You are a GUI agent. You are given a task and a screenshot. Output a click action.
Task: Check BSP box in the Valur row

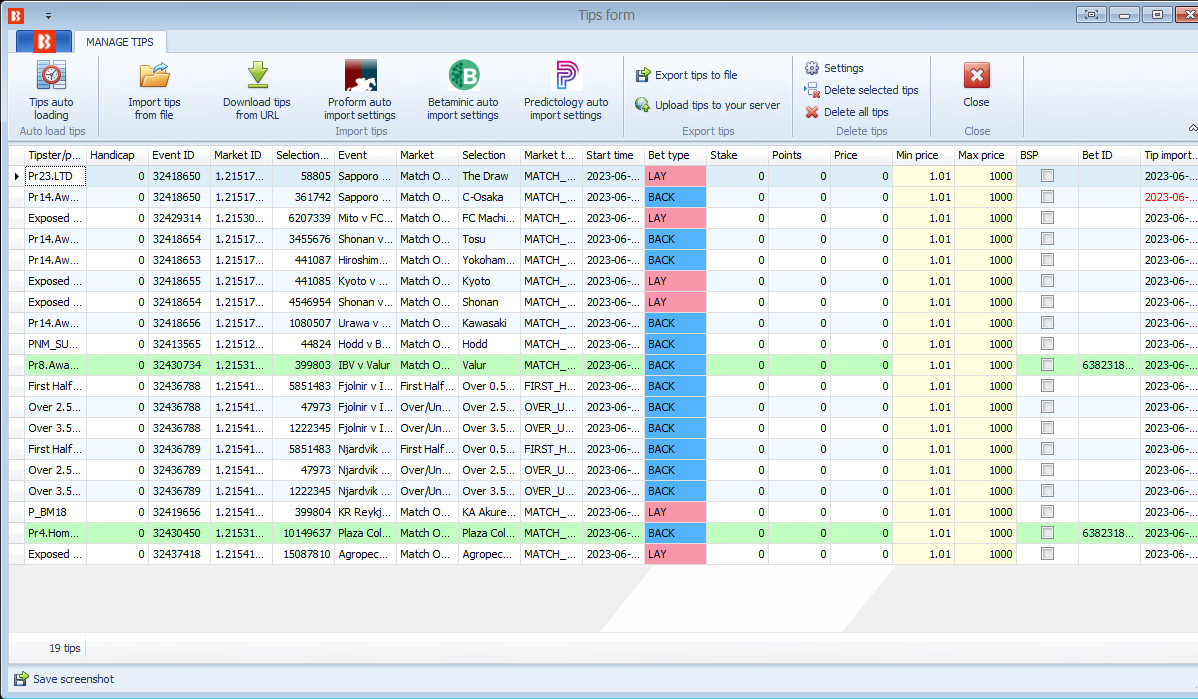pos(1047,365)
